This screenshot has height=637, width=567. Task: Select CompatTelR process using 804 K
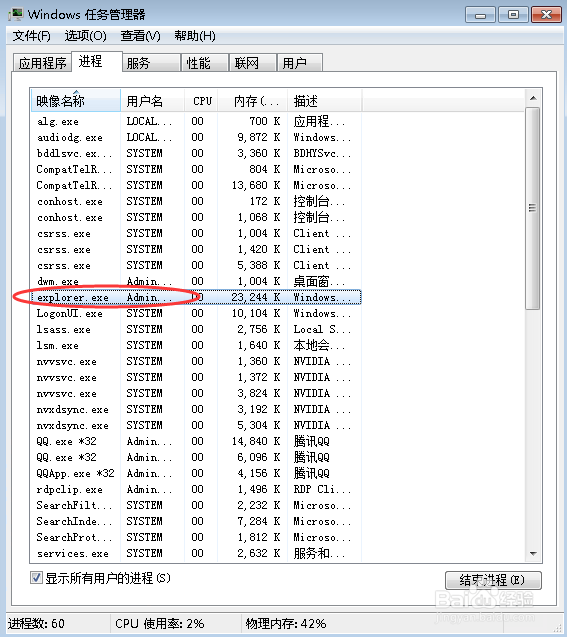(196, 169)
